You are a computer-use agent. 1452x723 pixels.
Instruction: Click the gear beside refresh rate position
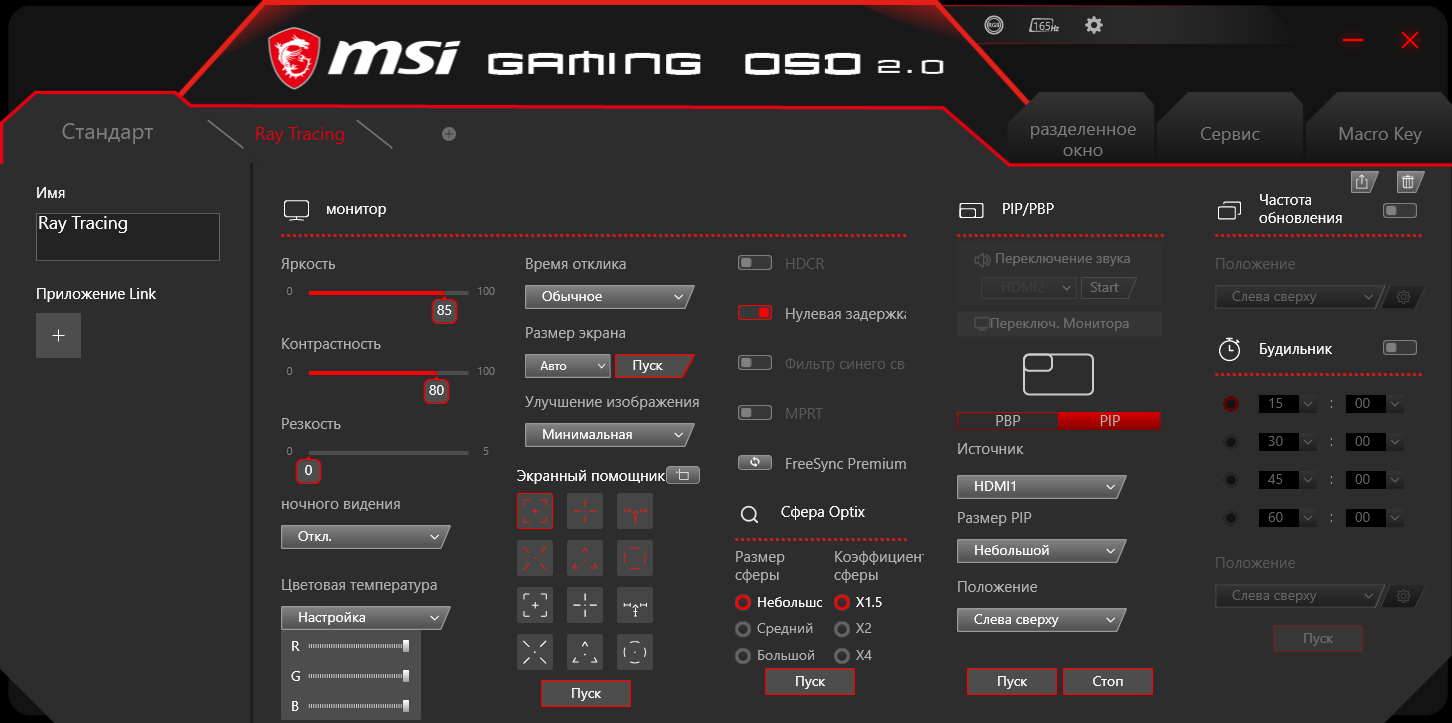(x=1403, y=297)
